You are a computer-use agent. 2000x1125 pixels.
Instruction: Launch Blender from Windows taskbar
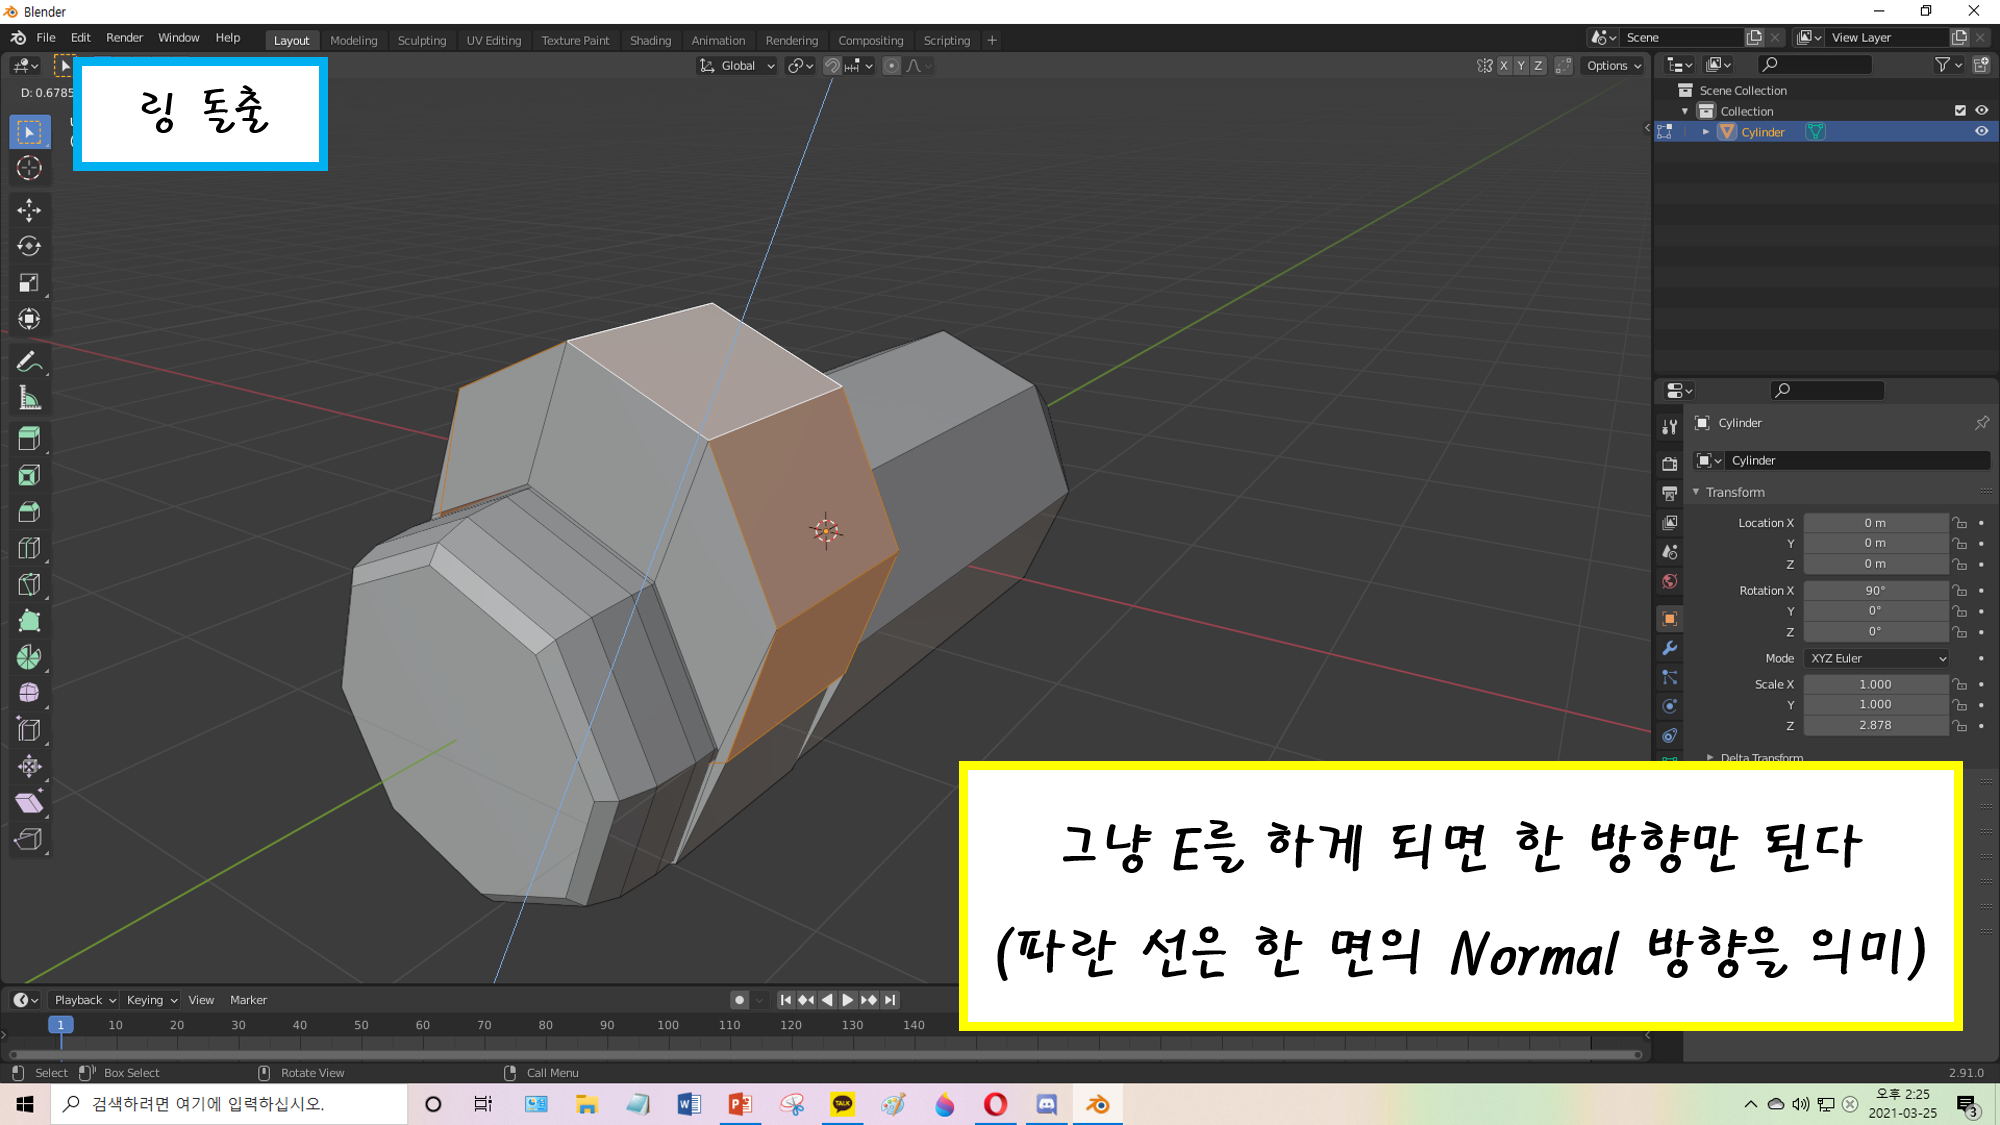point(1097,1104)
